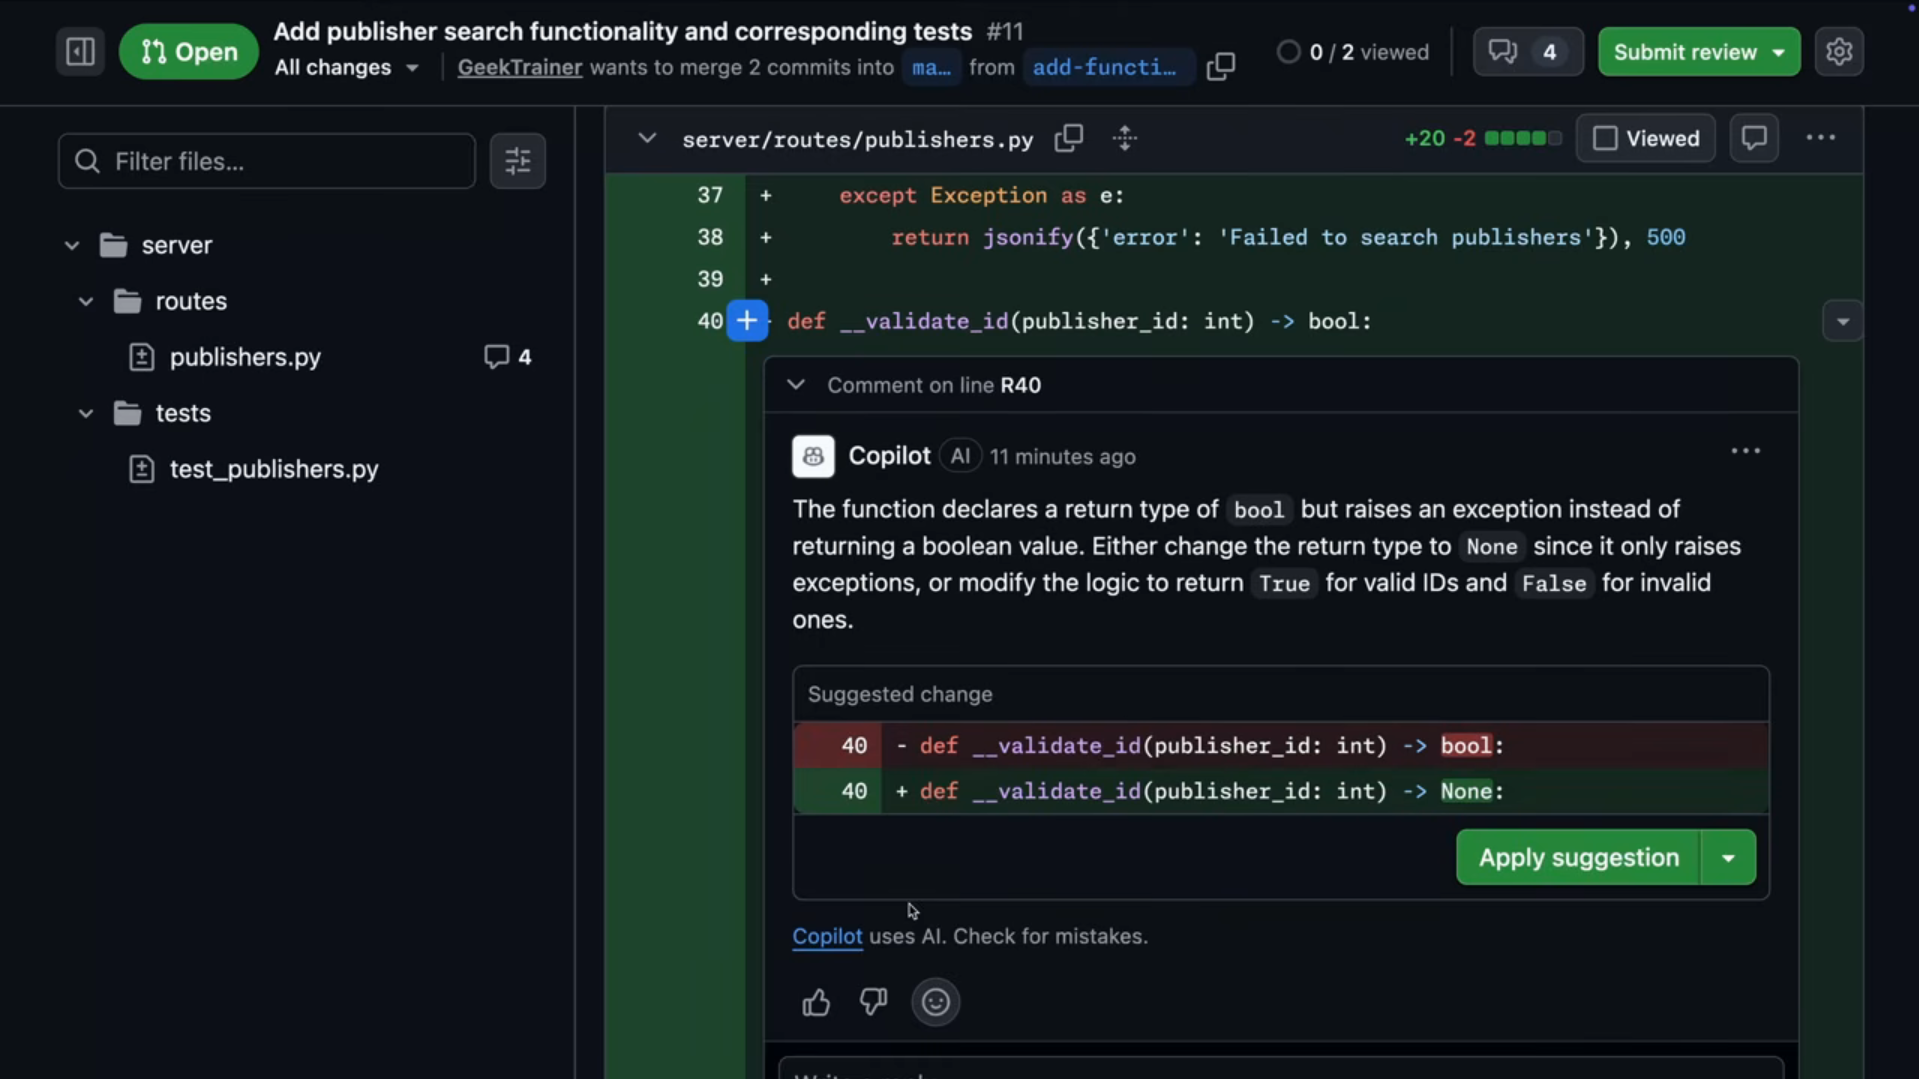Click the comment count on publishers.py
1919x1079 pixels.
point(508,357)
